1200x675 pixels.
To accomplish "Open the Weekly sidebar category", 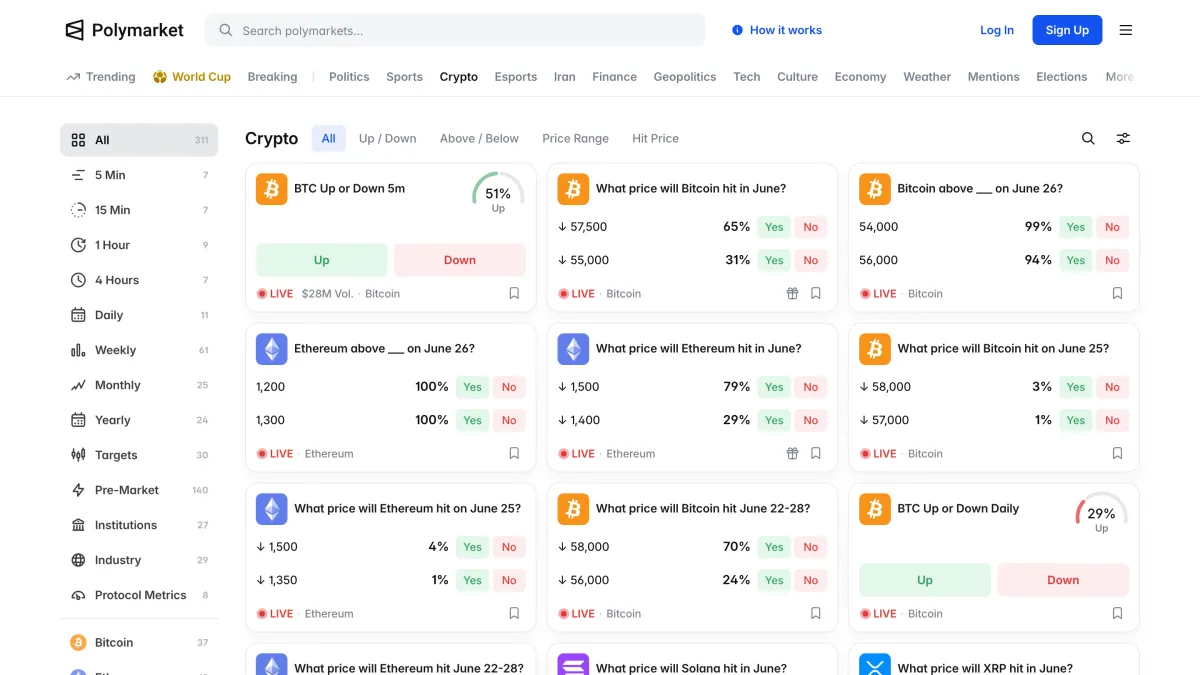I will pyautogui.click(x=139, y=350).
